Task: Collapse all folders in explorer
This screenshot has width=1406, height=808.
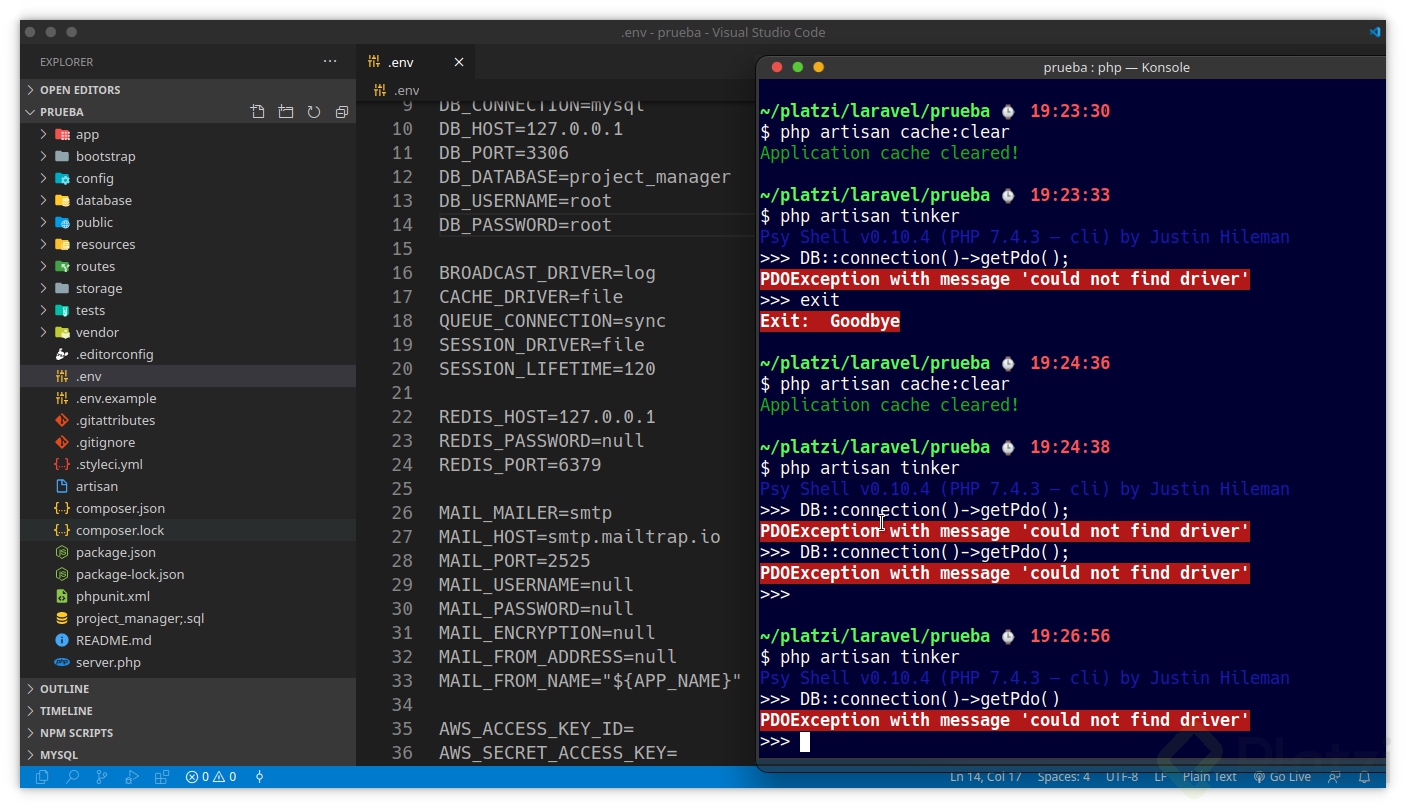Action: (x=342, y=112)
